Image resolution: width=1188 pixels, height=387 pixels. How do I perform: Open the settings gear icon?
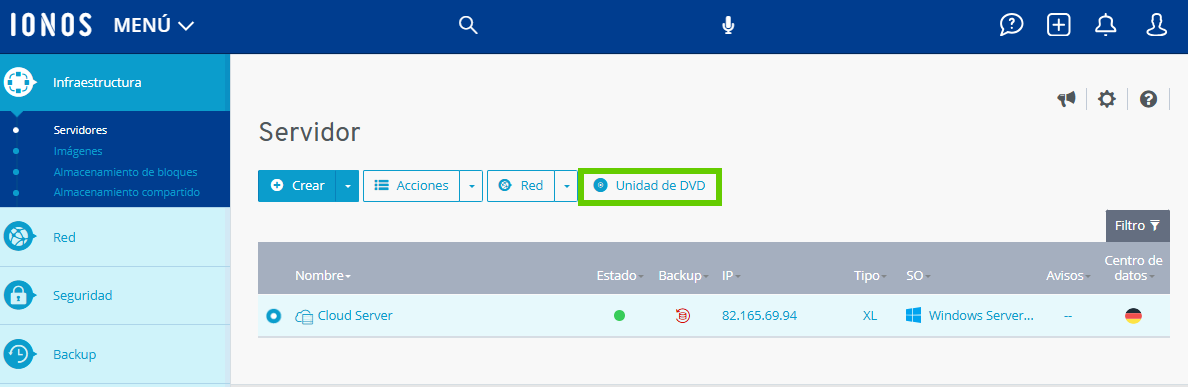[1107, 98]
